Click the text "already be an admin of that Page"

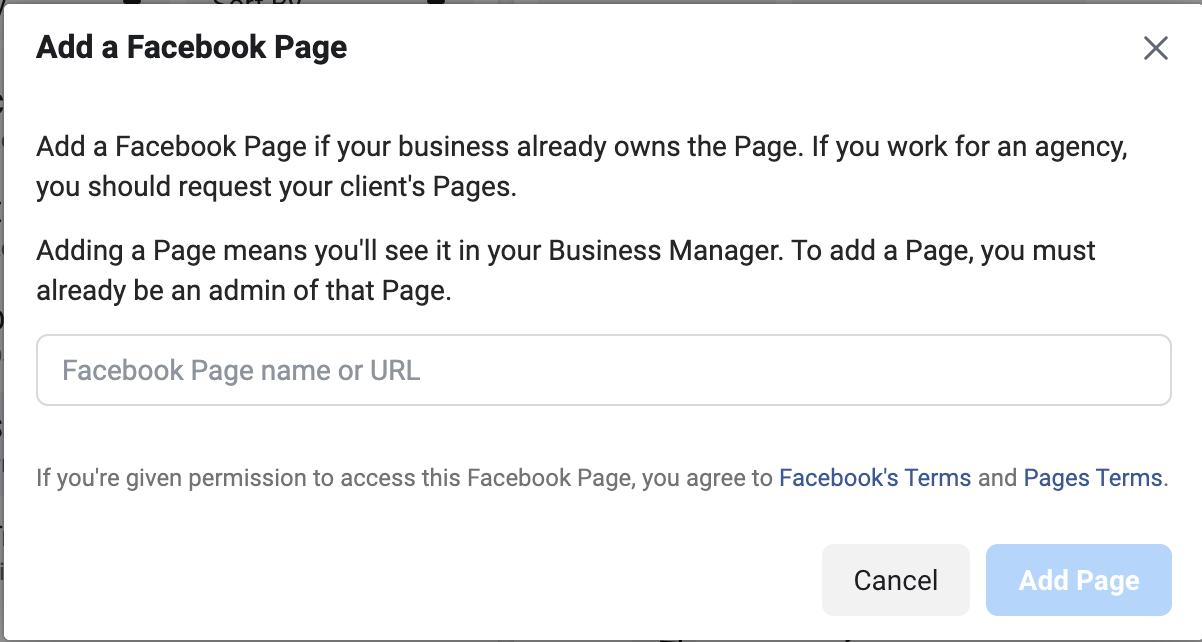[243, 294]
